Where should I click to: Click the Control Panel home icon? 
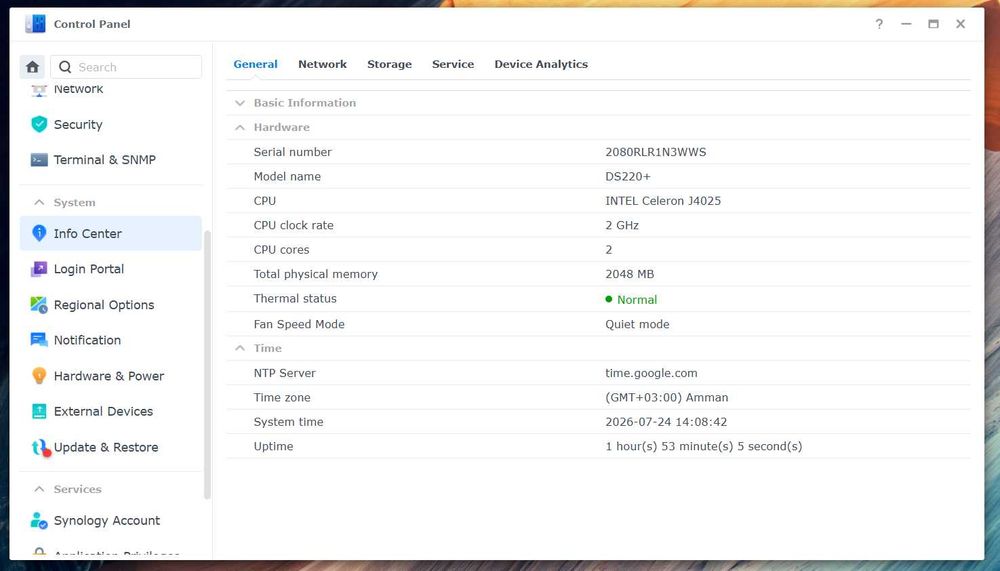pyautogui.click(x=32, y=67)
